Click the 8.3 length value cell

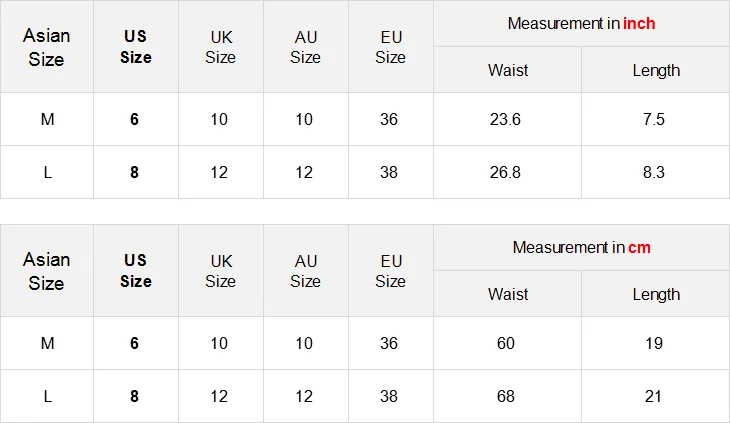(x=654, y=172)
